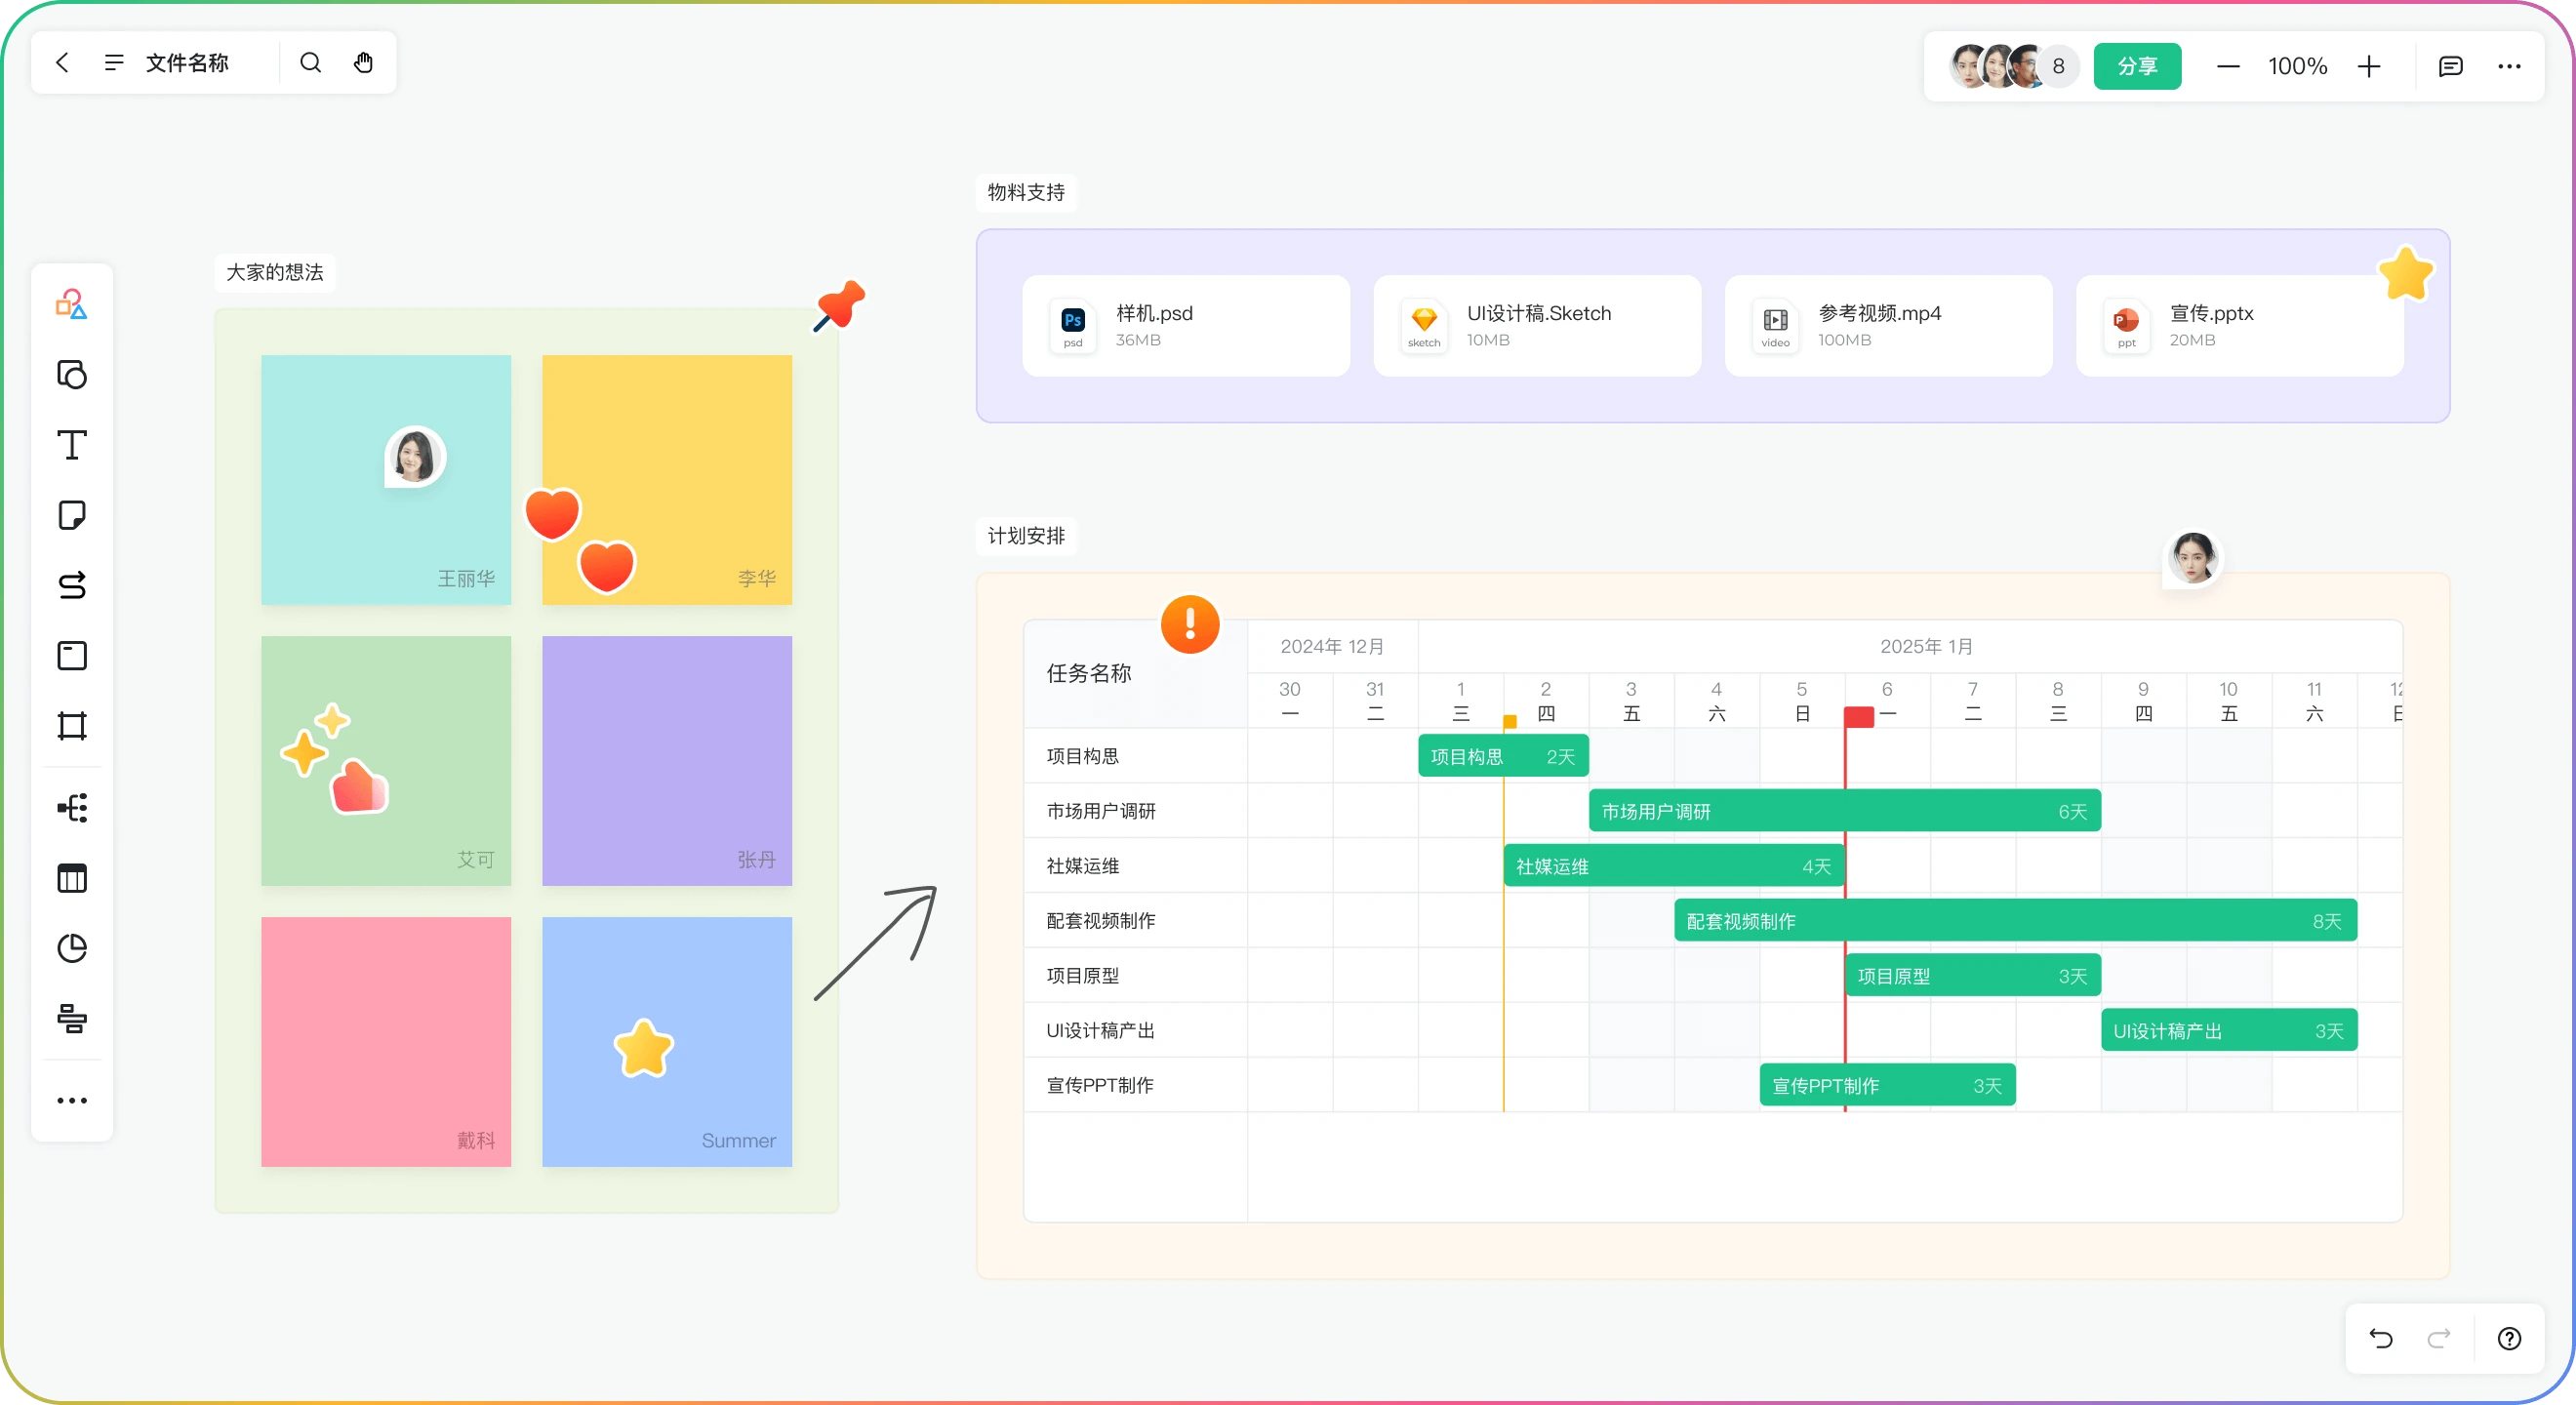The height and width of the screenshot is (1405, 2576).
Task: Redo the last action
Action: point(2439,1338)
